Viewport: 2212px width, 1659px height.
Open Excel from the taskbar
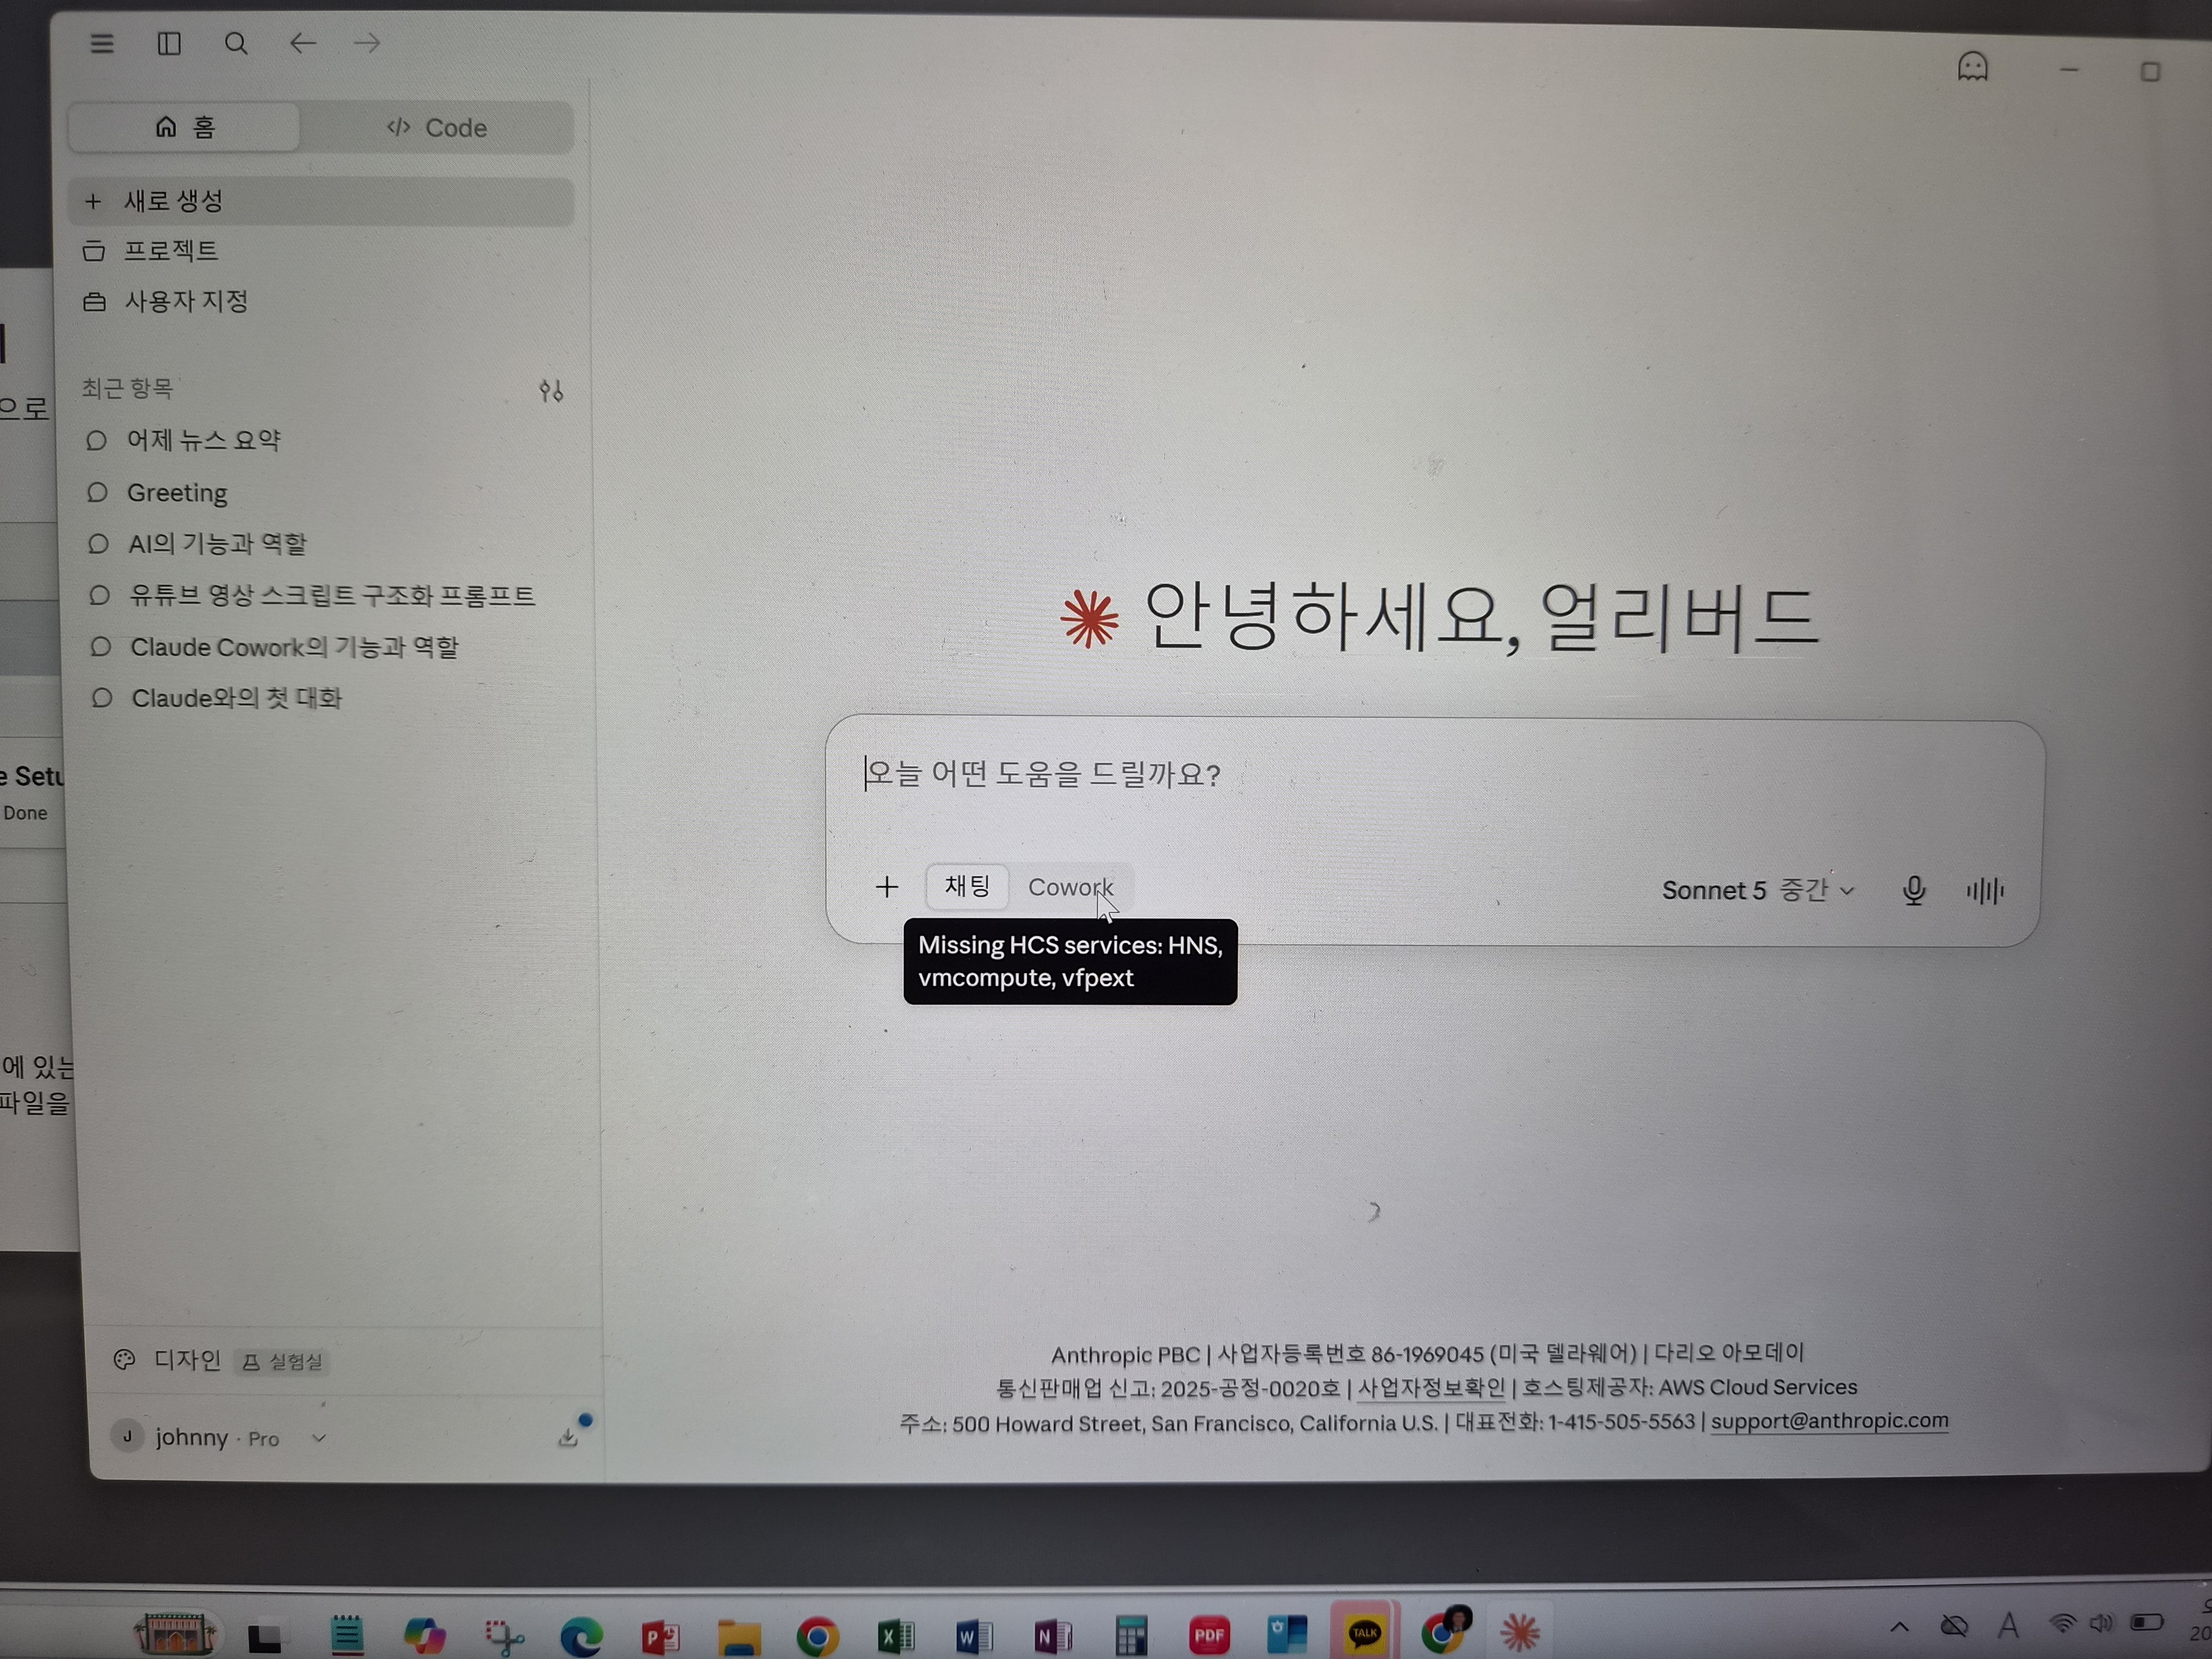point(896,1636)
